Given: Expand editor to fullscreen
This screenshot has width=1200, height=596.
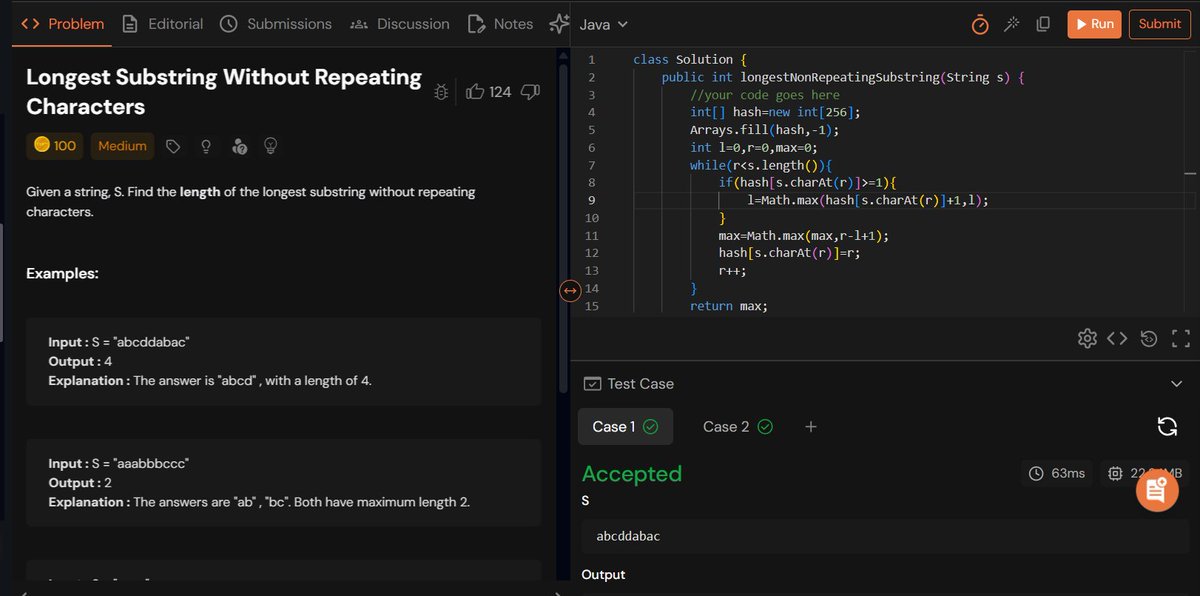Looking at the screenshot, I should pos(1180,338).
